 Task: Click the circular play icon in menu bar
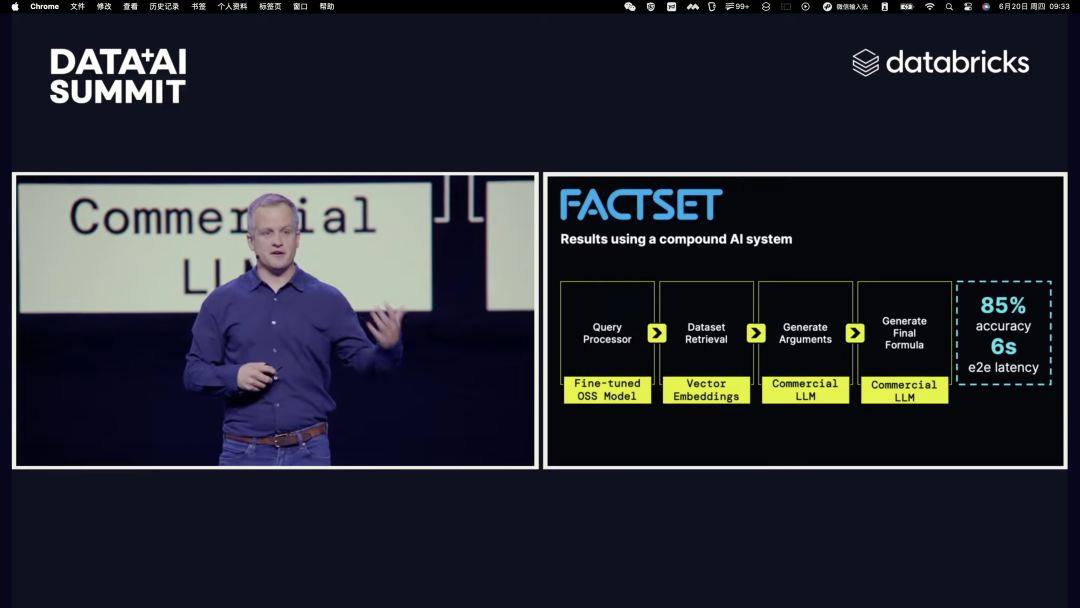(805, 6)
